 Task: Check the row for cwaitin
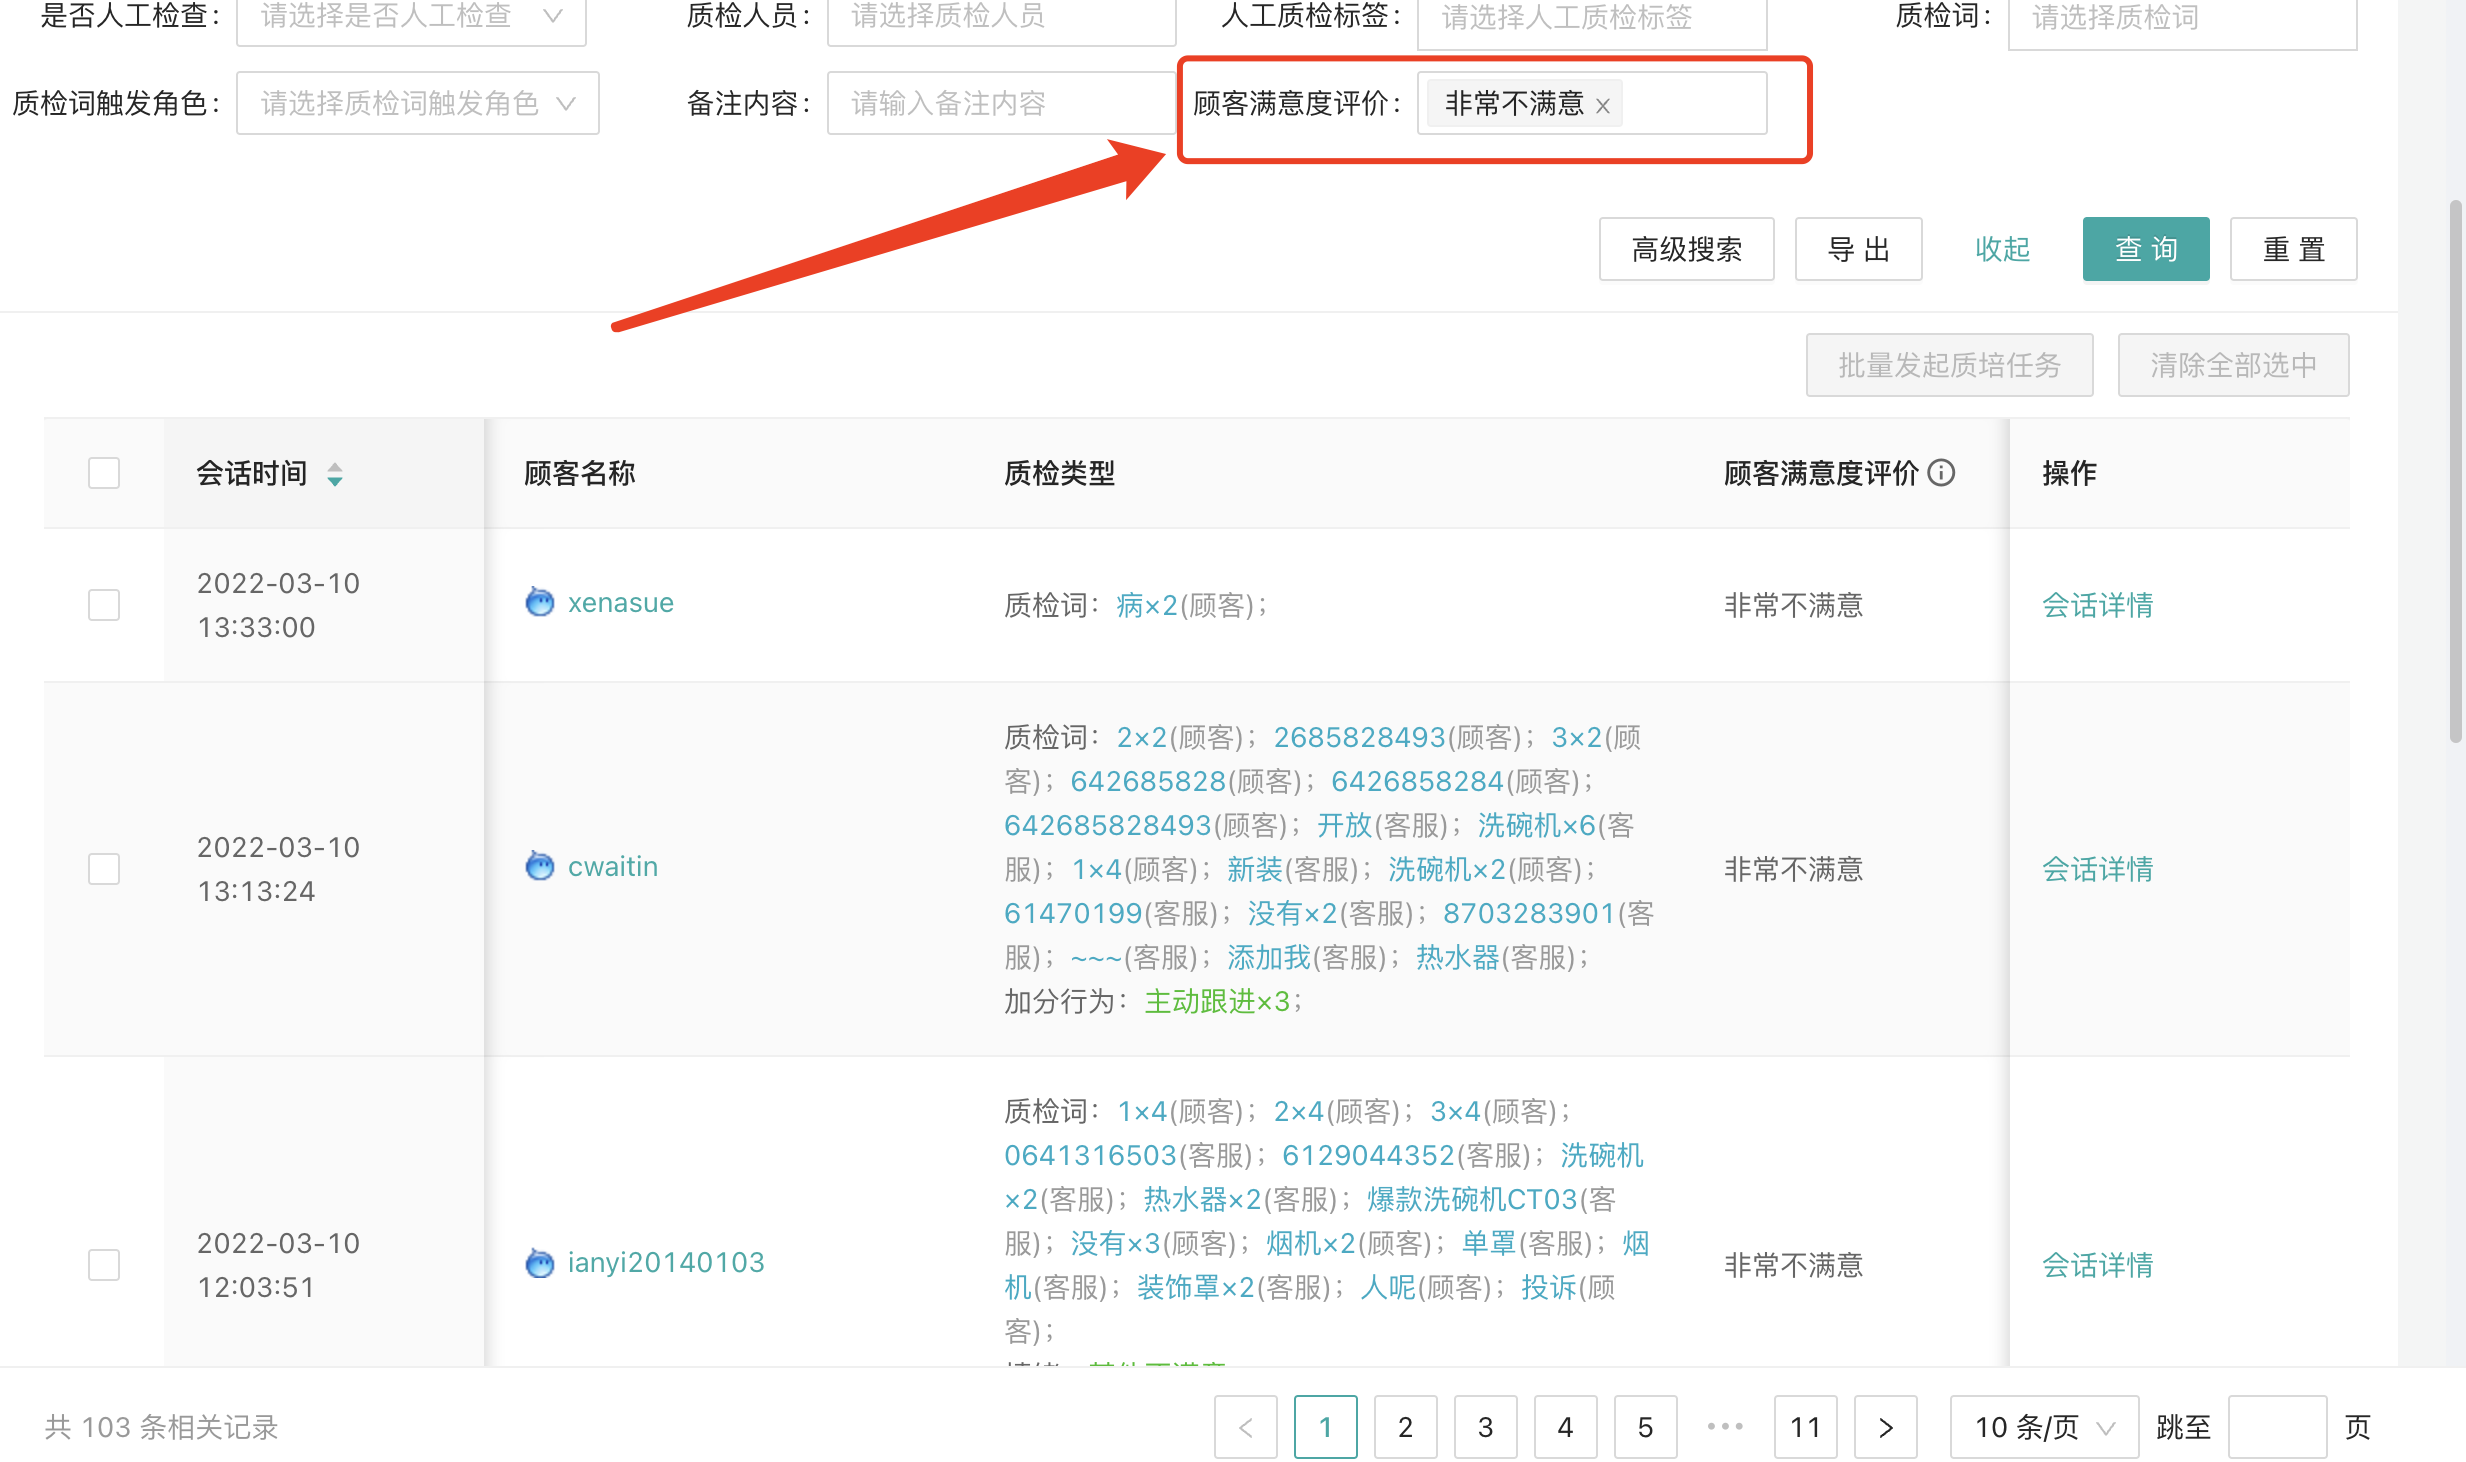click(x=104, y=869)
